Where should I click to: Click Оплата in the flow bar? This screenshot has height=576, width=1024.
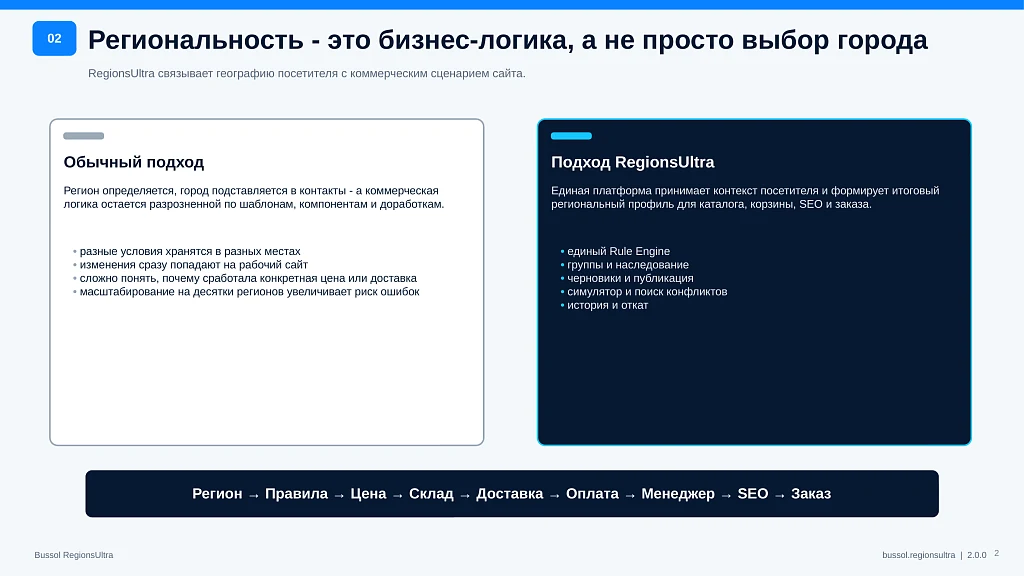592,494
